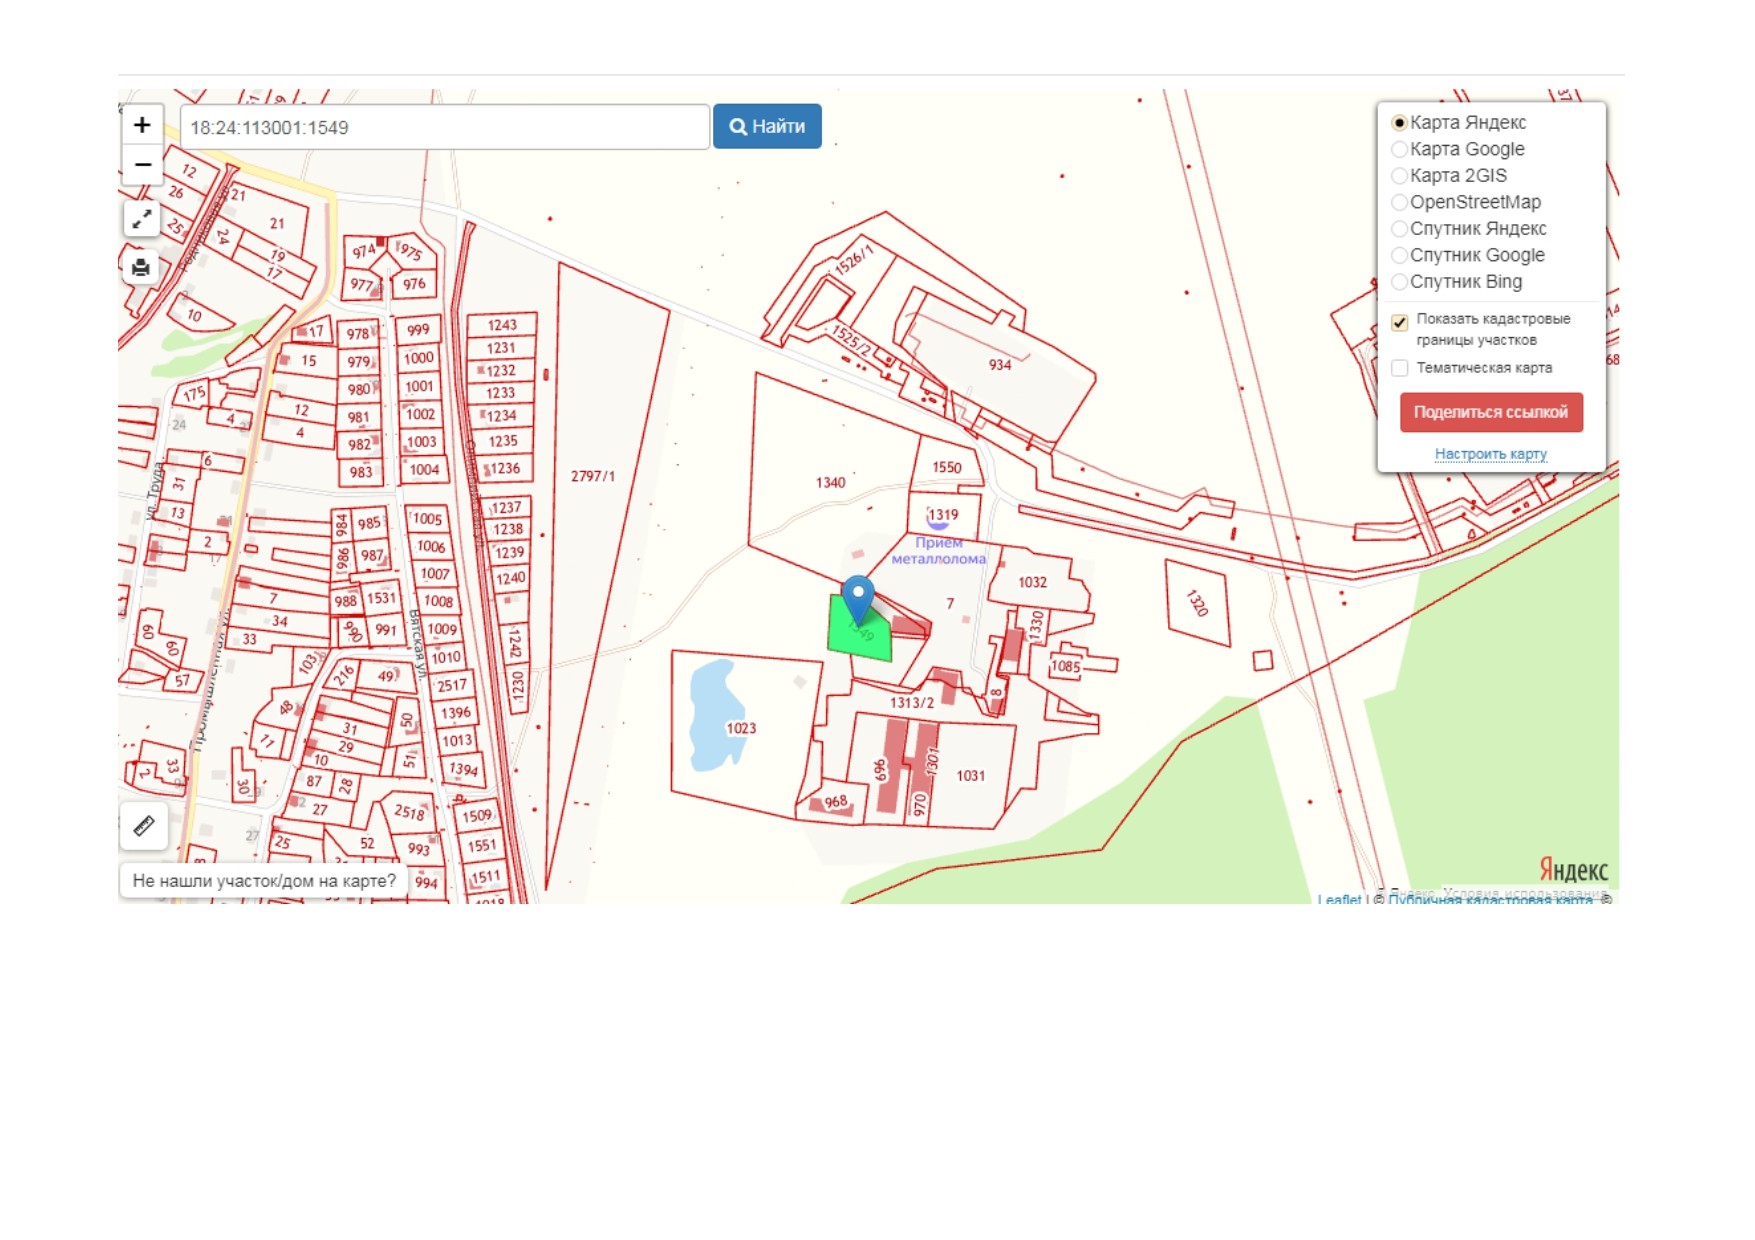Focus the cadastral number search field

pos(445,127)
